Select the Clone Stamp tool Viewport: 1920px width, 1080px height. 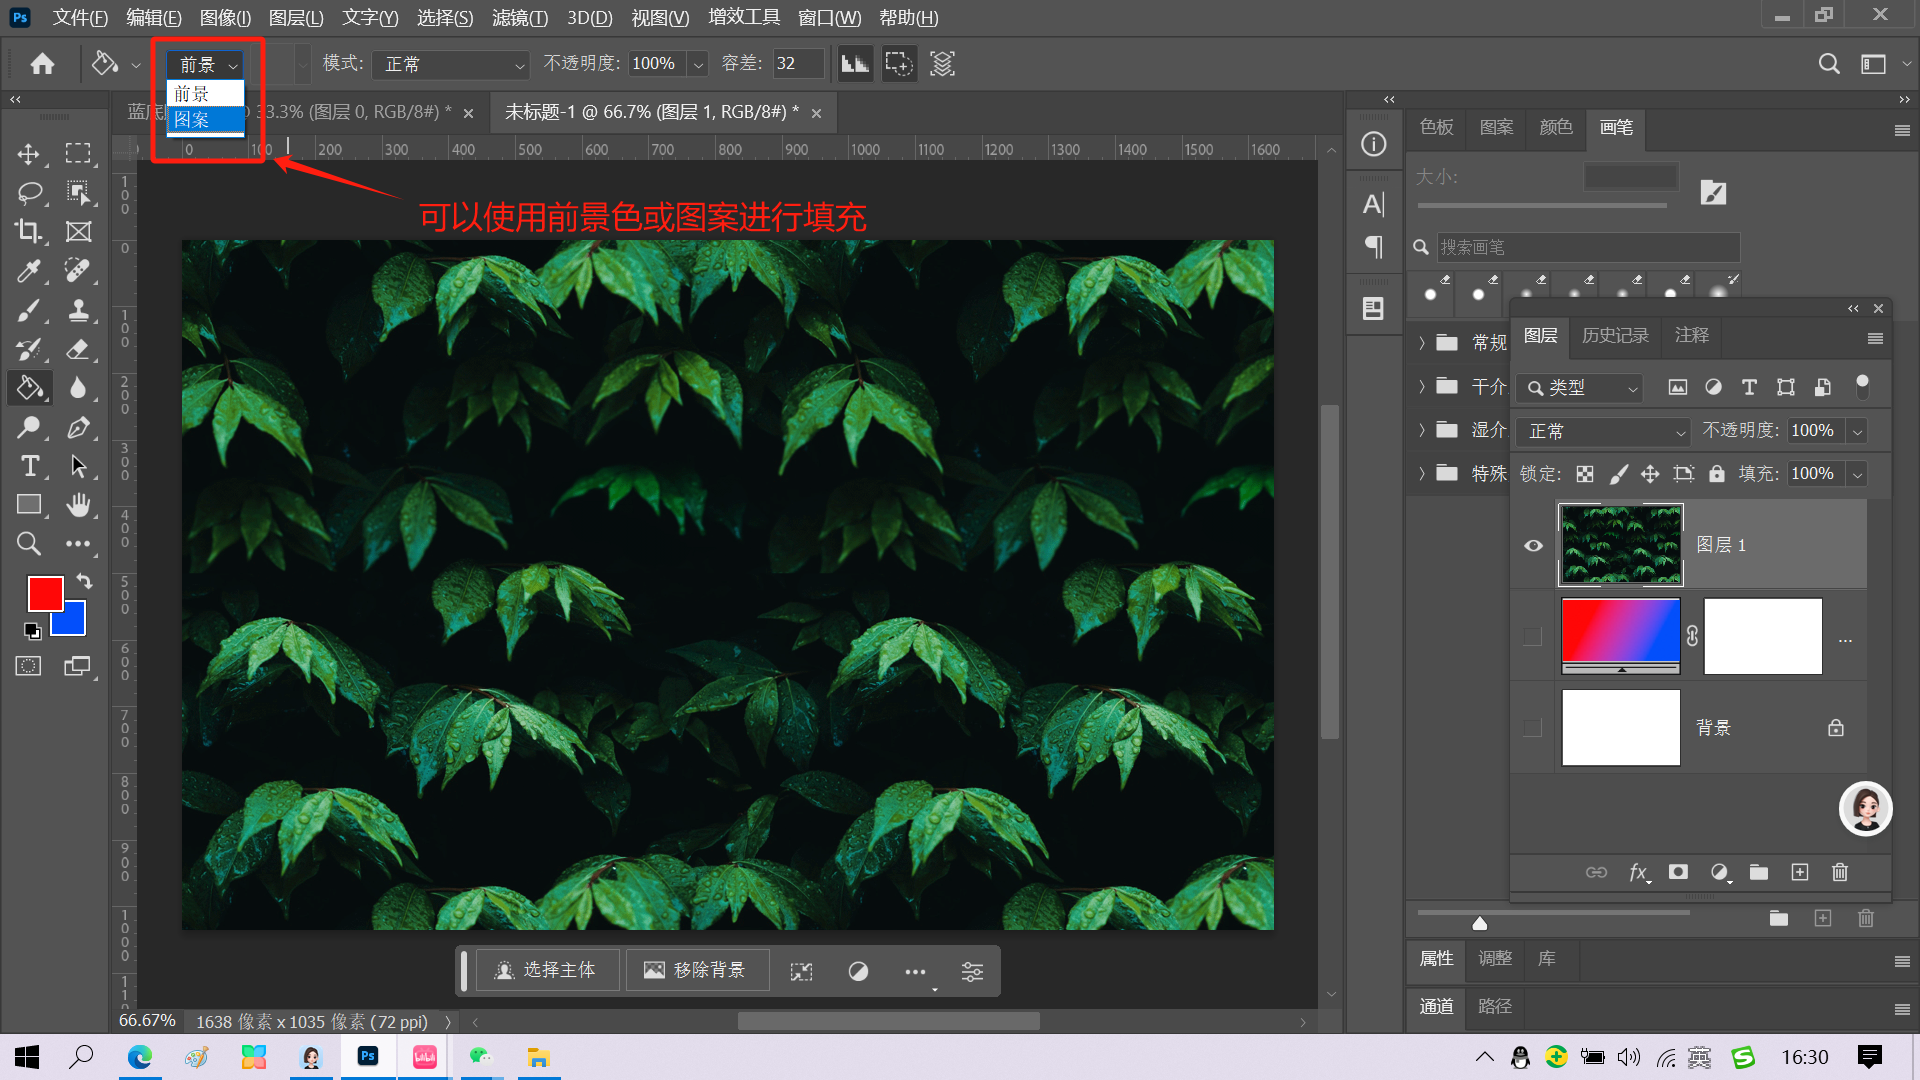pyautogui.click(x=78, y=310)
